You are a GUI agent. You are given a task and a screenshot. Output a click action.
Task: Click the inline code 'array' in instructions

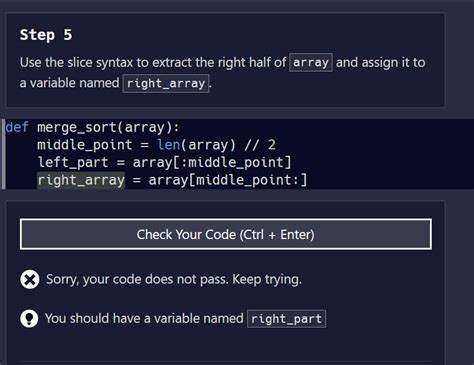tap(311, 62)
